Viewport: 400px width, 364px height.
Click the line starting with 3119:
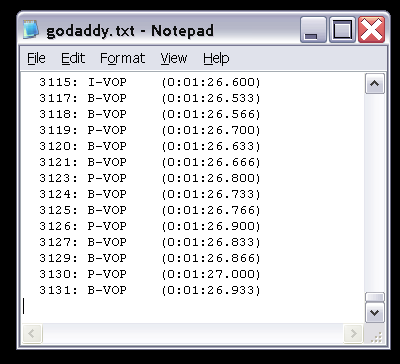coord(149,130)
